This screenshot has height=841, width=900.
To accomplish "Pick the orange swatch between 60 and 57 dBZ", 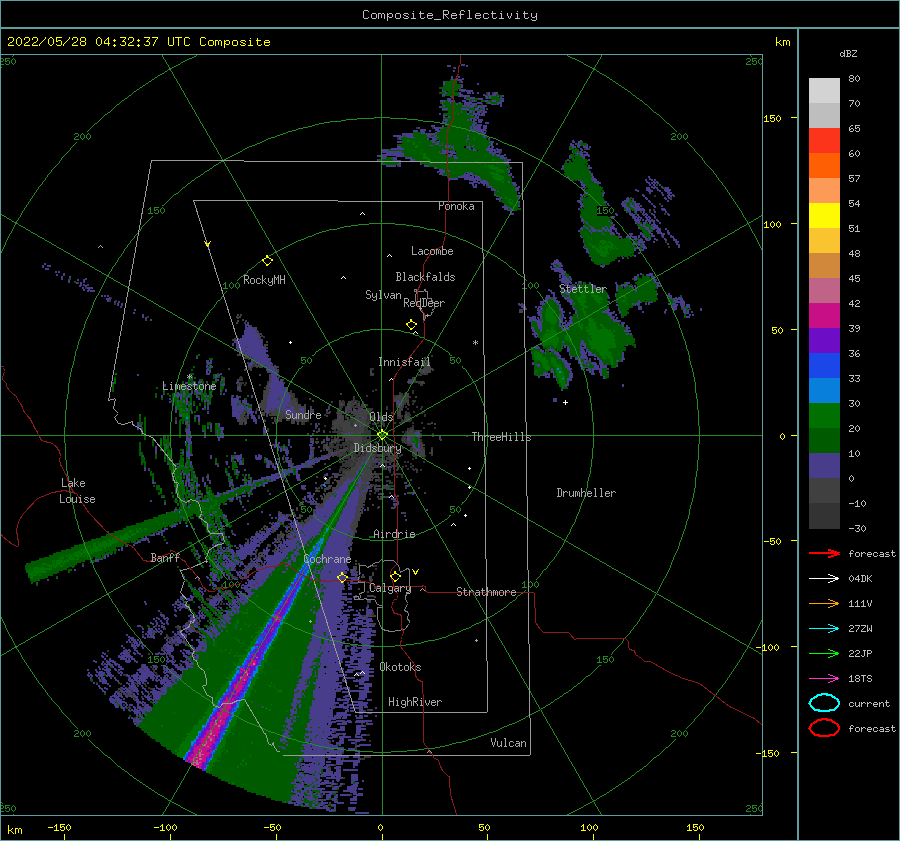I will [x=824, y=166].
